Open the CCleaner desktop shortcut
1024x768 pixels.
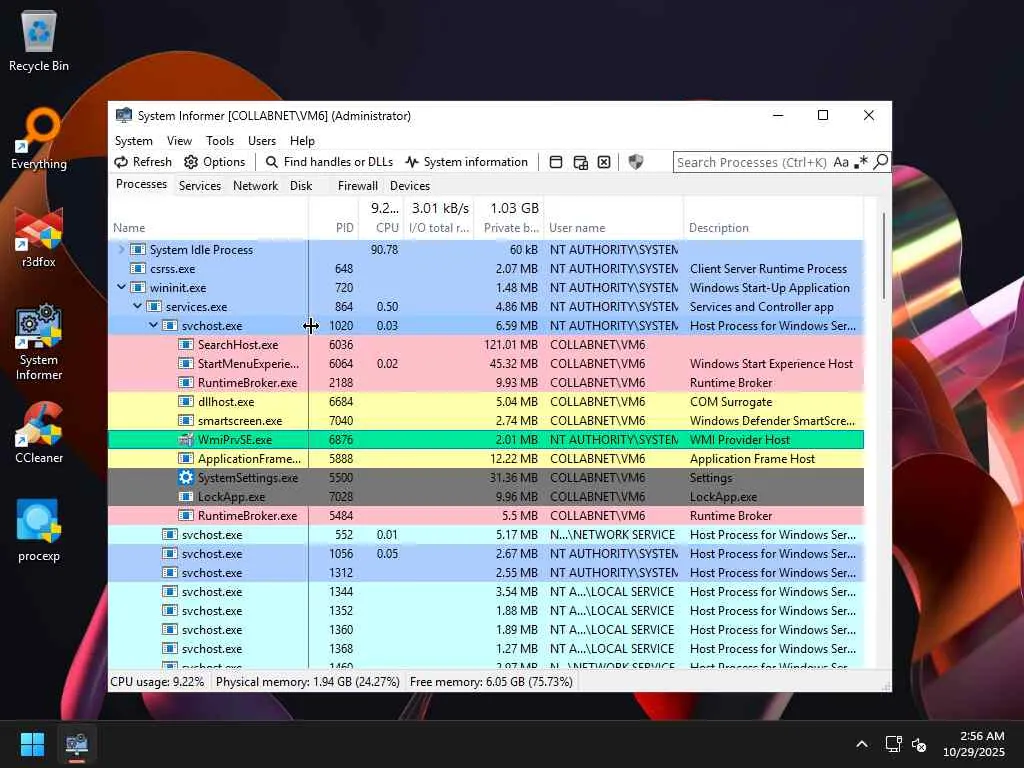[39, 433]
